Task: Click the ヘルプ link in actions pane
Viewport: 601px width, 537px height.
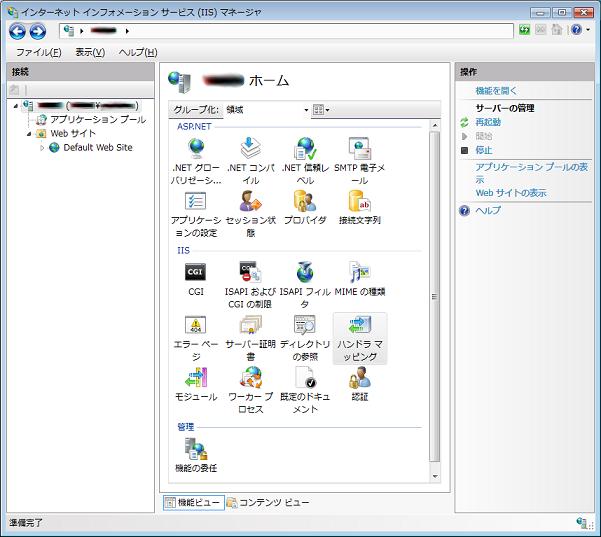Action: [x=488, y=210]
